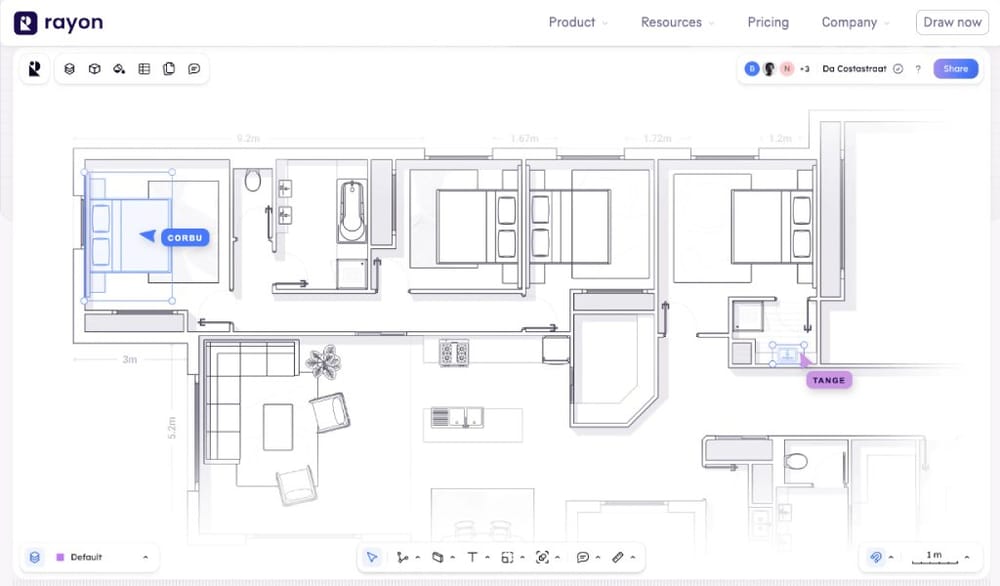The image size is (1000, 586).
Task: Toggle the snap magnet control bottom right
Action: click(877, 556)
